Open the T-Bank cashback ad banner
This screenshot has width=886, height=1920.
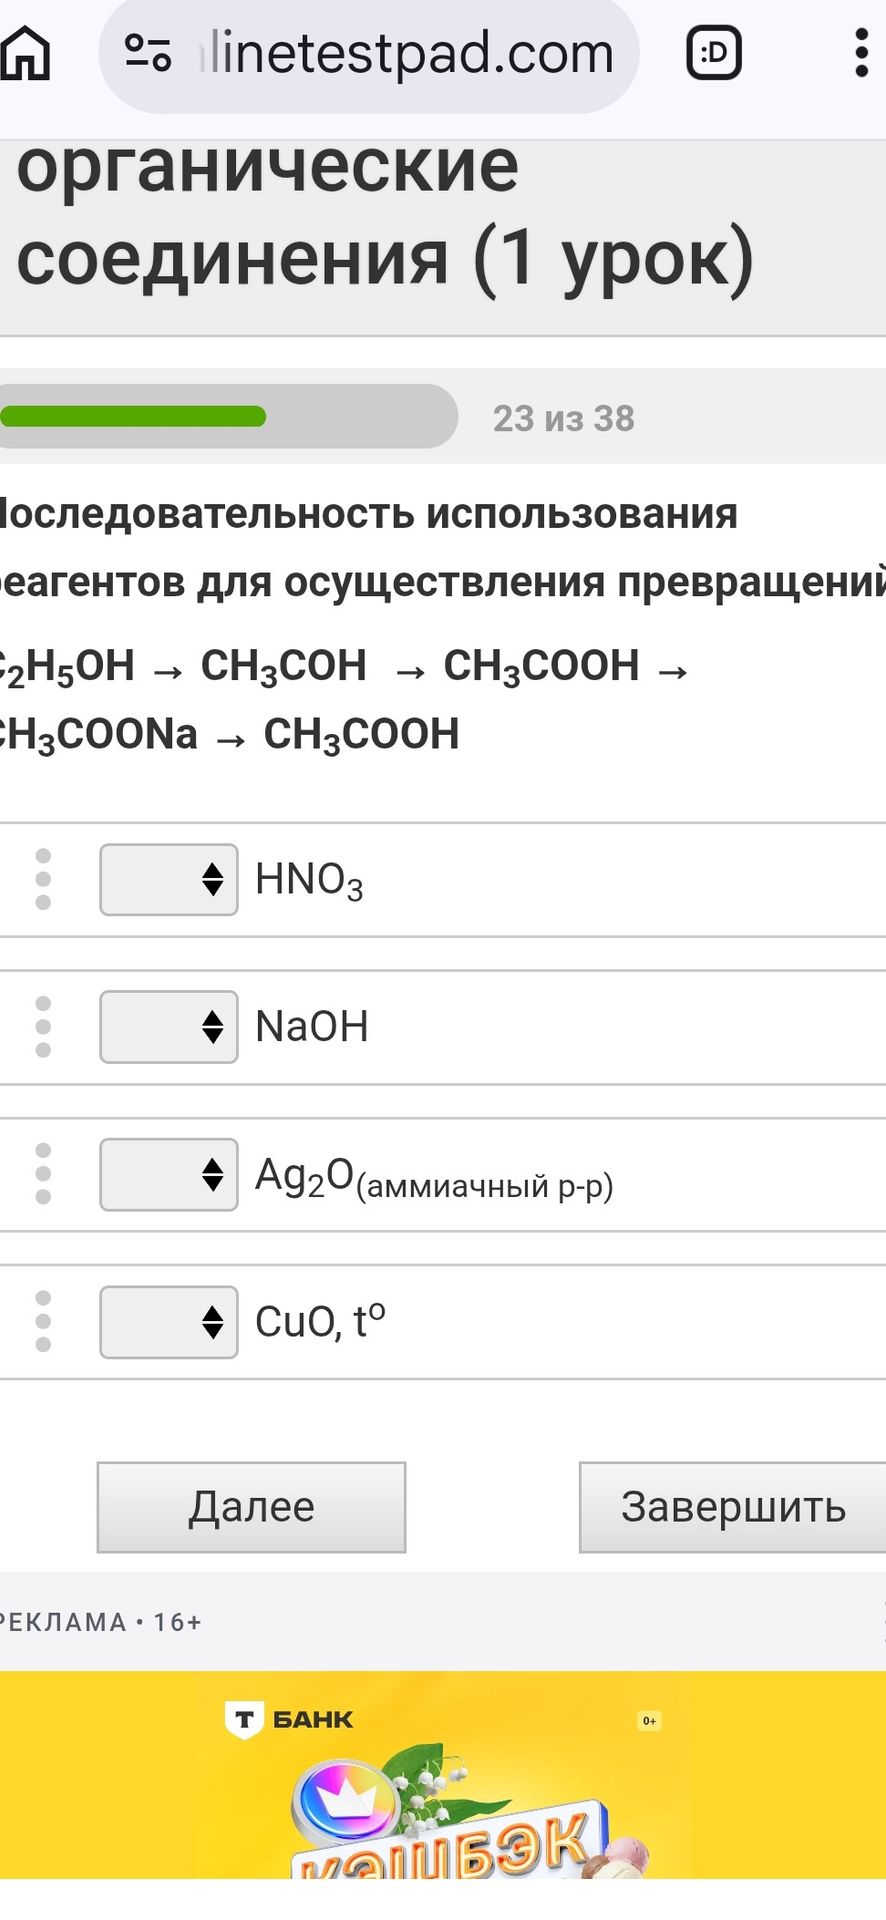coord(443,1774)
